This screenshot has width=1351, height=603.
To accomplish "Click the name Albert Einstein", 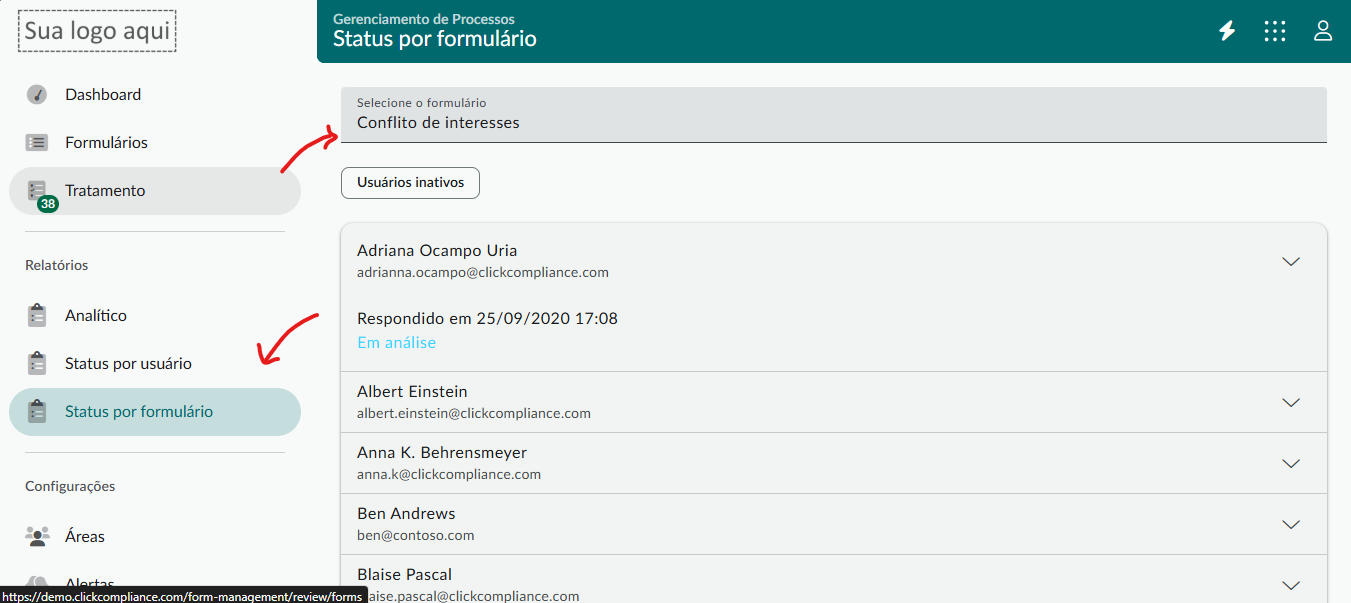I will 412,391.
